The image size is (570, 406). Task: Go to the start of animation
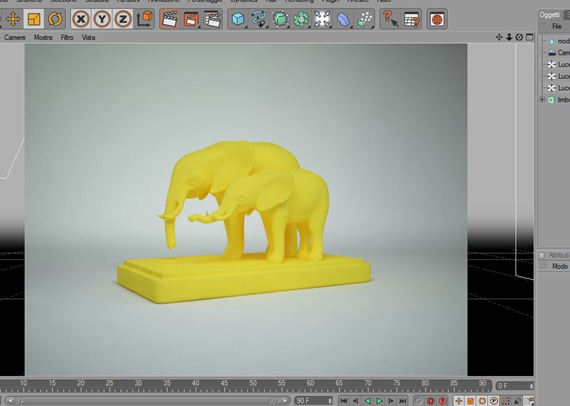click(344, 401)
